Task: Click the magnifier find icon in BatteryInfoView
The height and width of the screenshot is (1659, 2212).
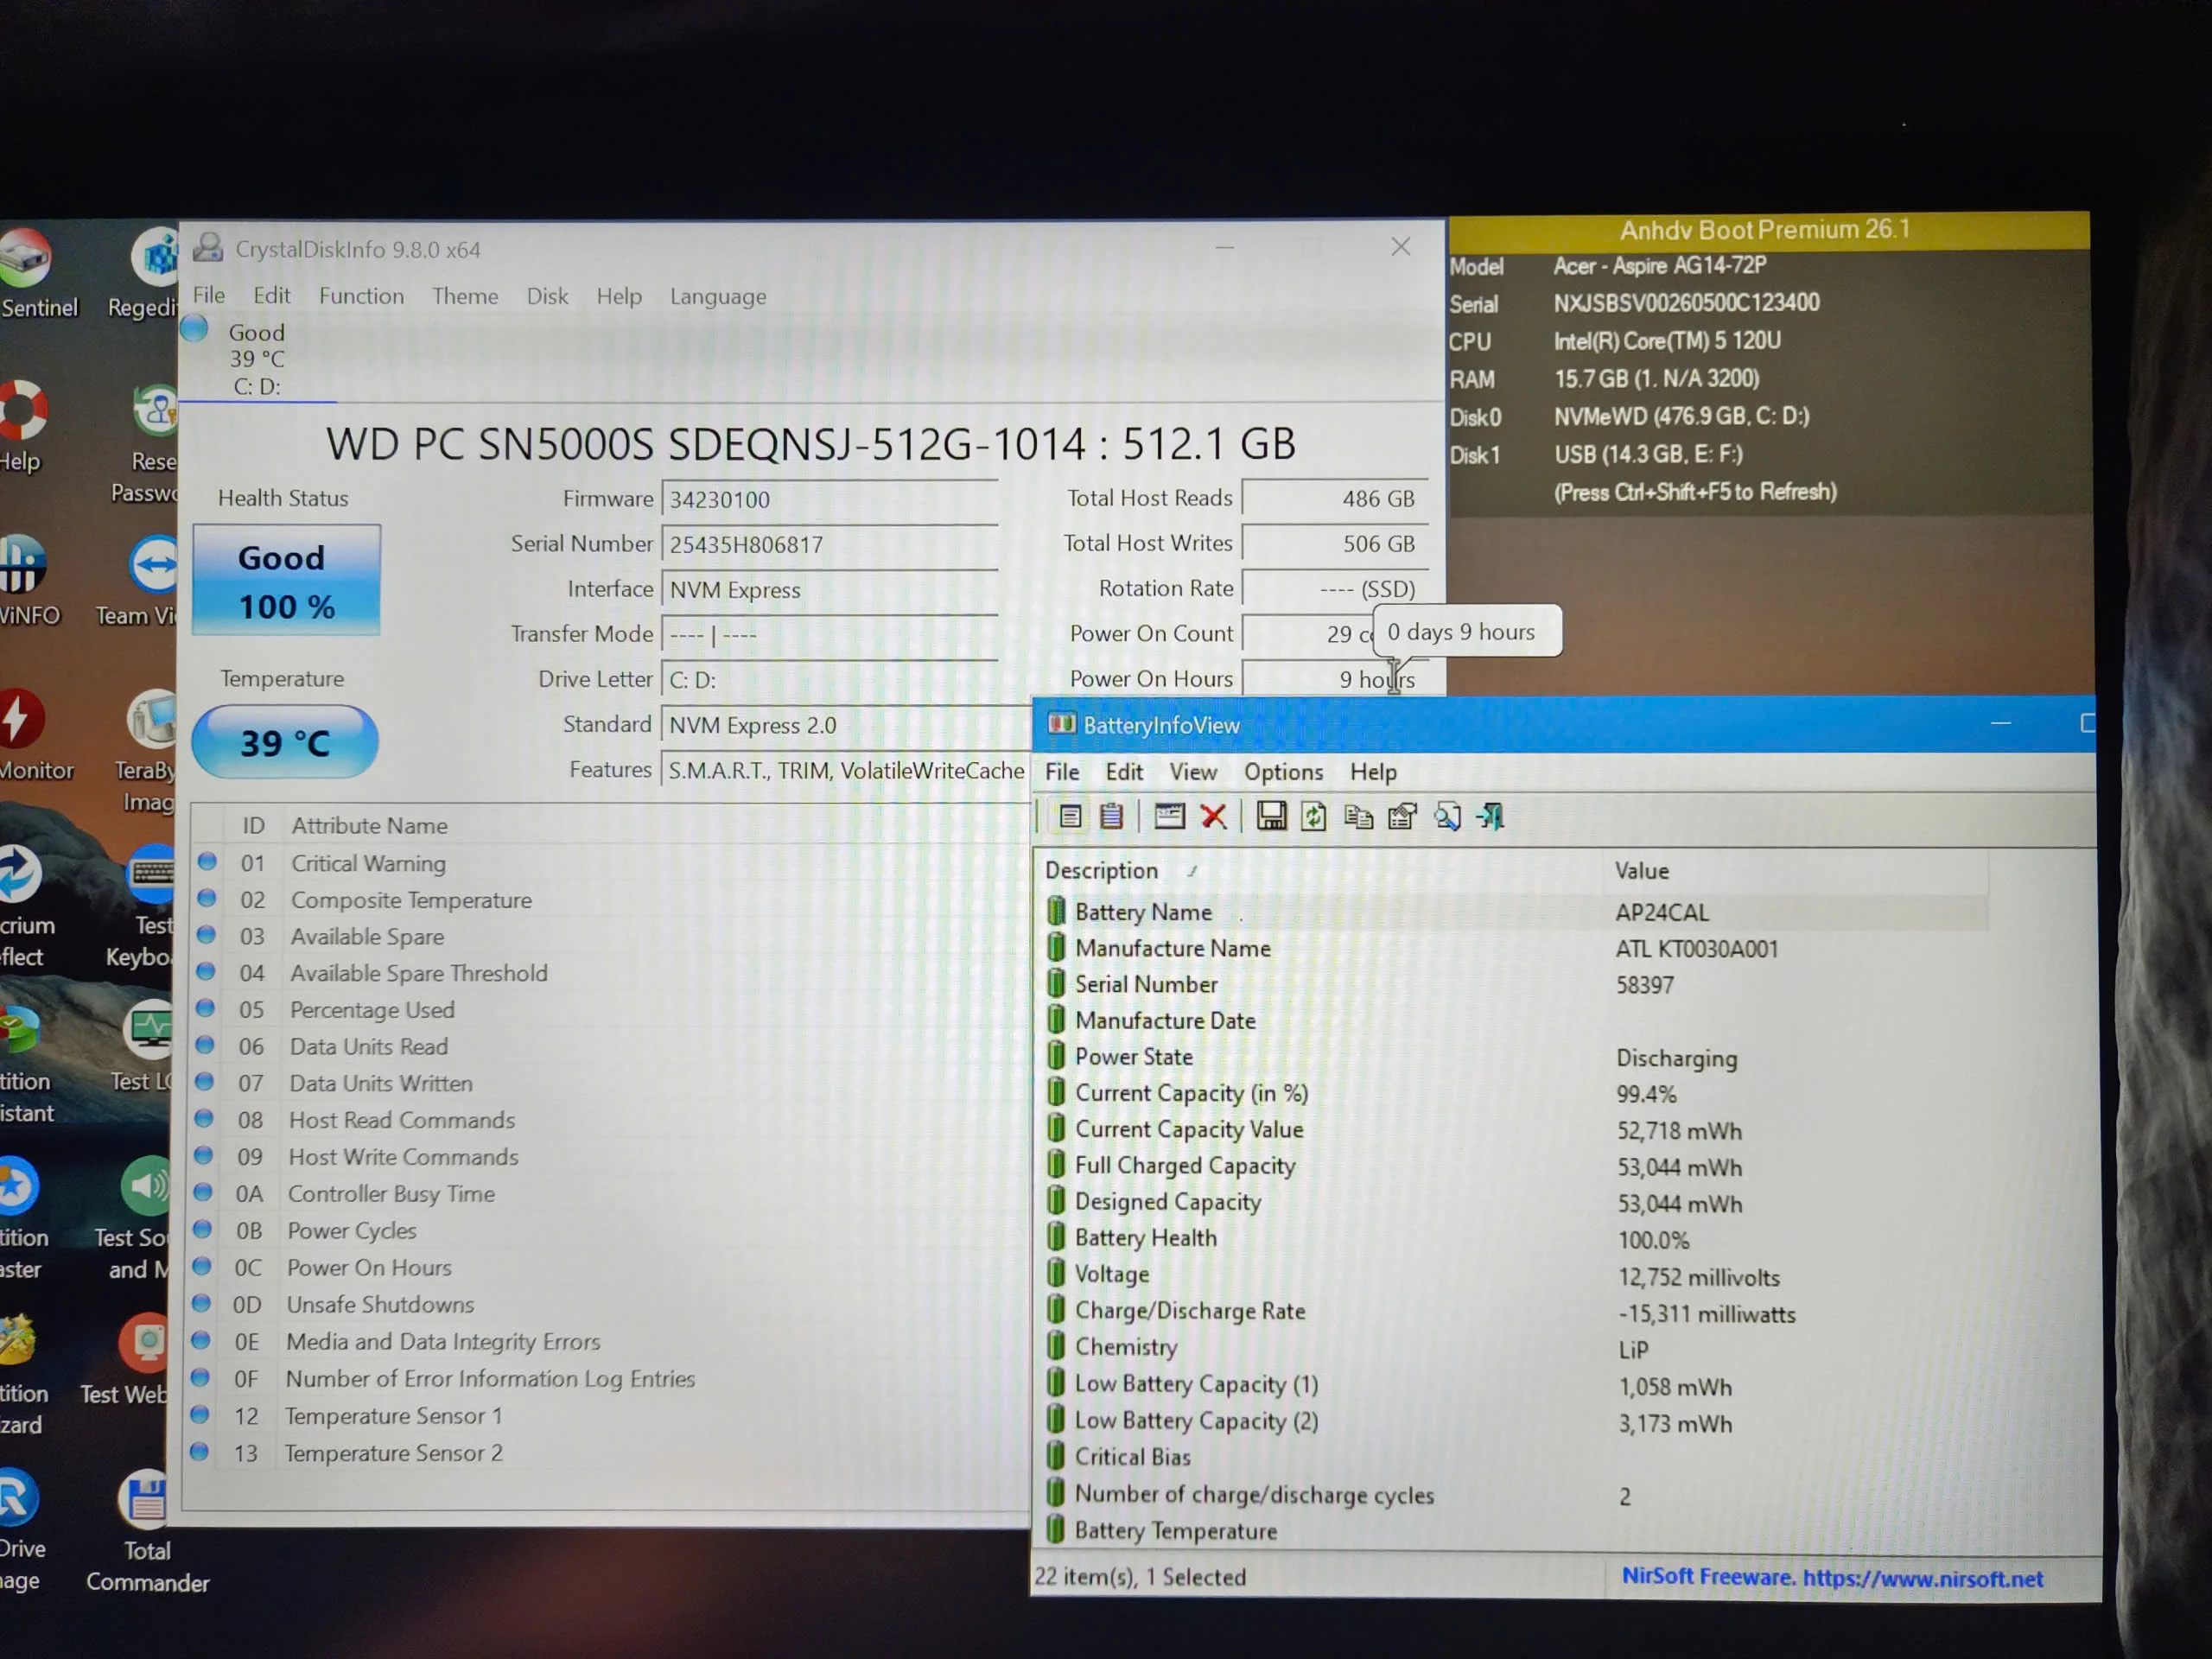Action: pyautogui.click(x=1447, y=817)
